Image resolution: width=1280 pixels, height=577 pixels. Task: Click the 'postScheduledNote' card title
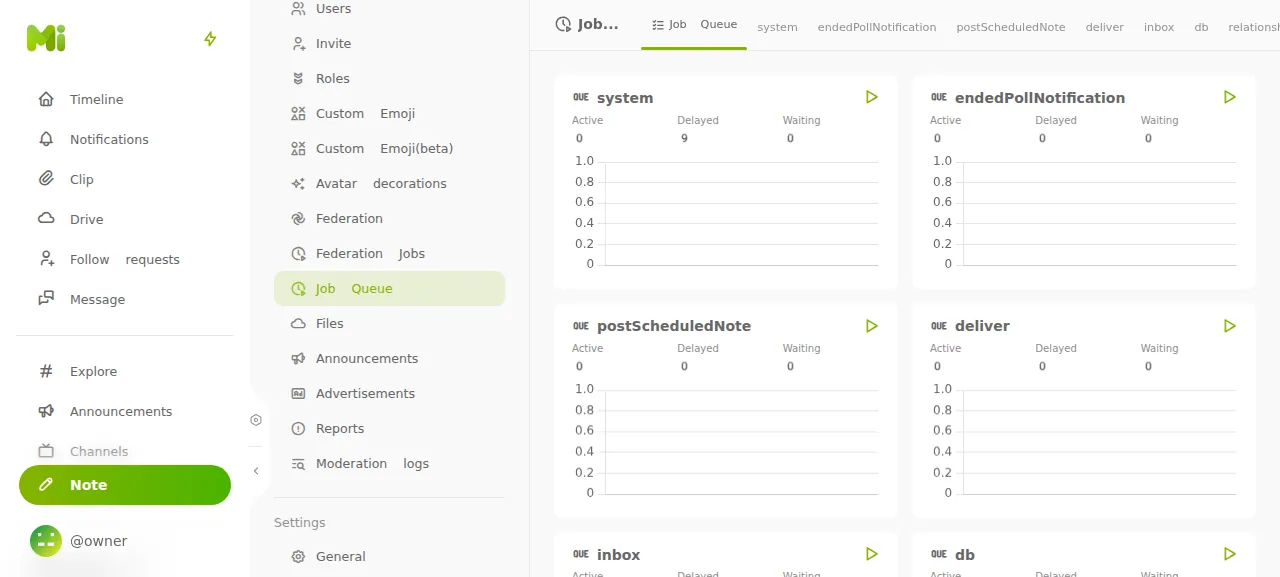coord(674,326)
